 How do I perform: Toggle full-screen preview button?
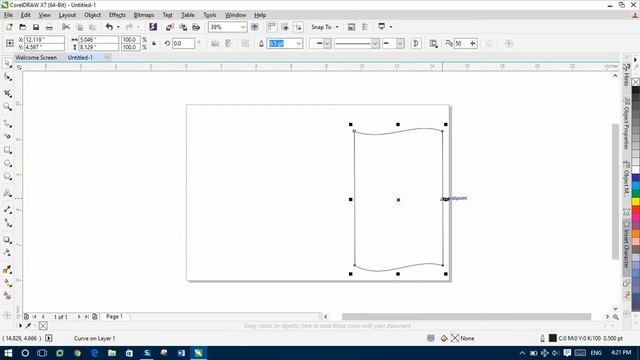(255, 27)
